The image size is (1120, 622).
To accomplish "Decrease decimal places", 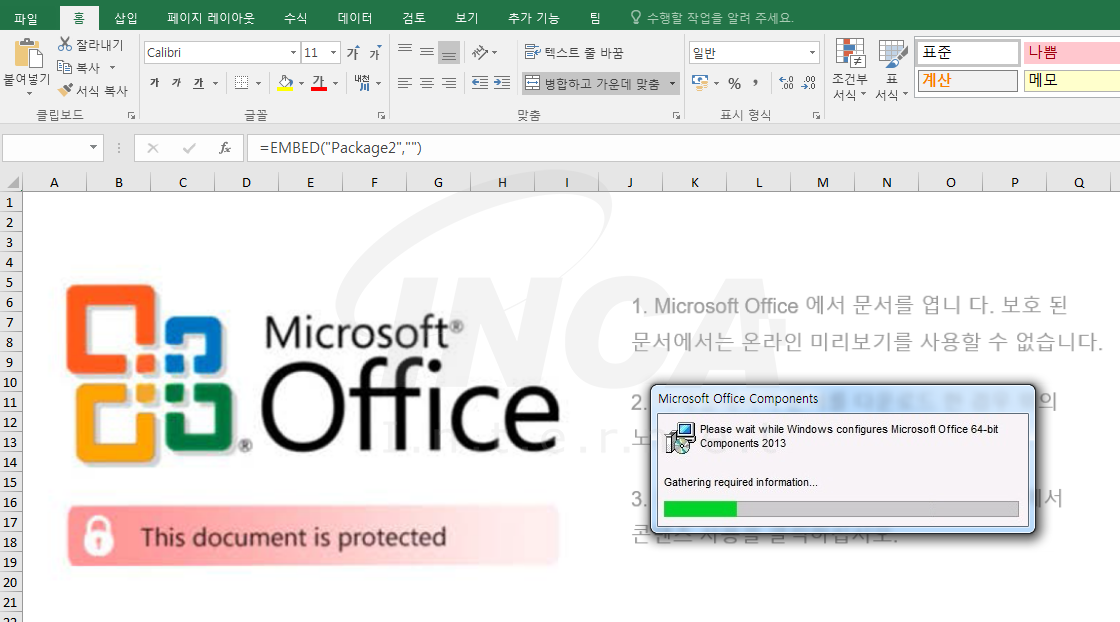I will [809, 83].
